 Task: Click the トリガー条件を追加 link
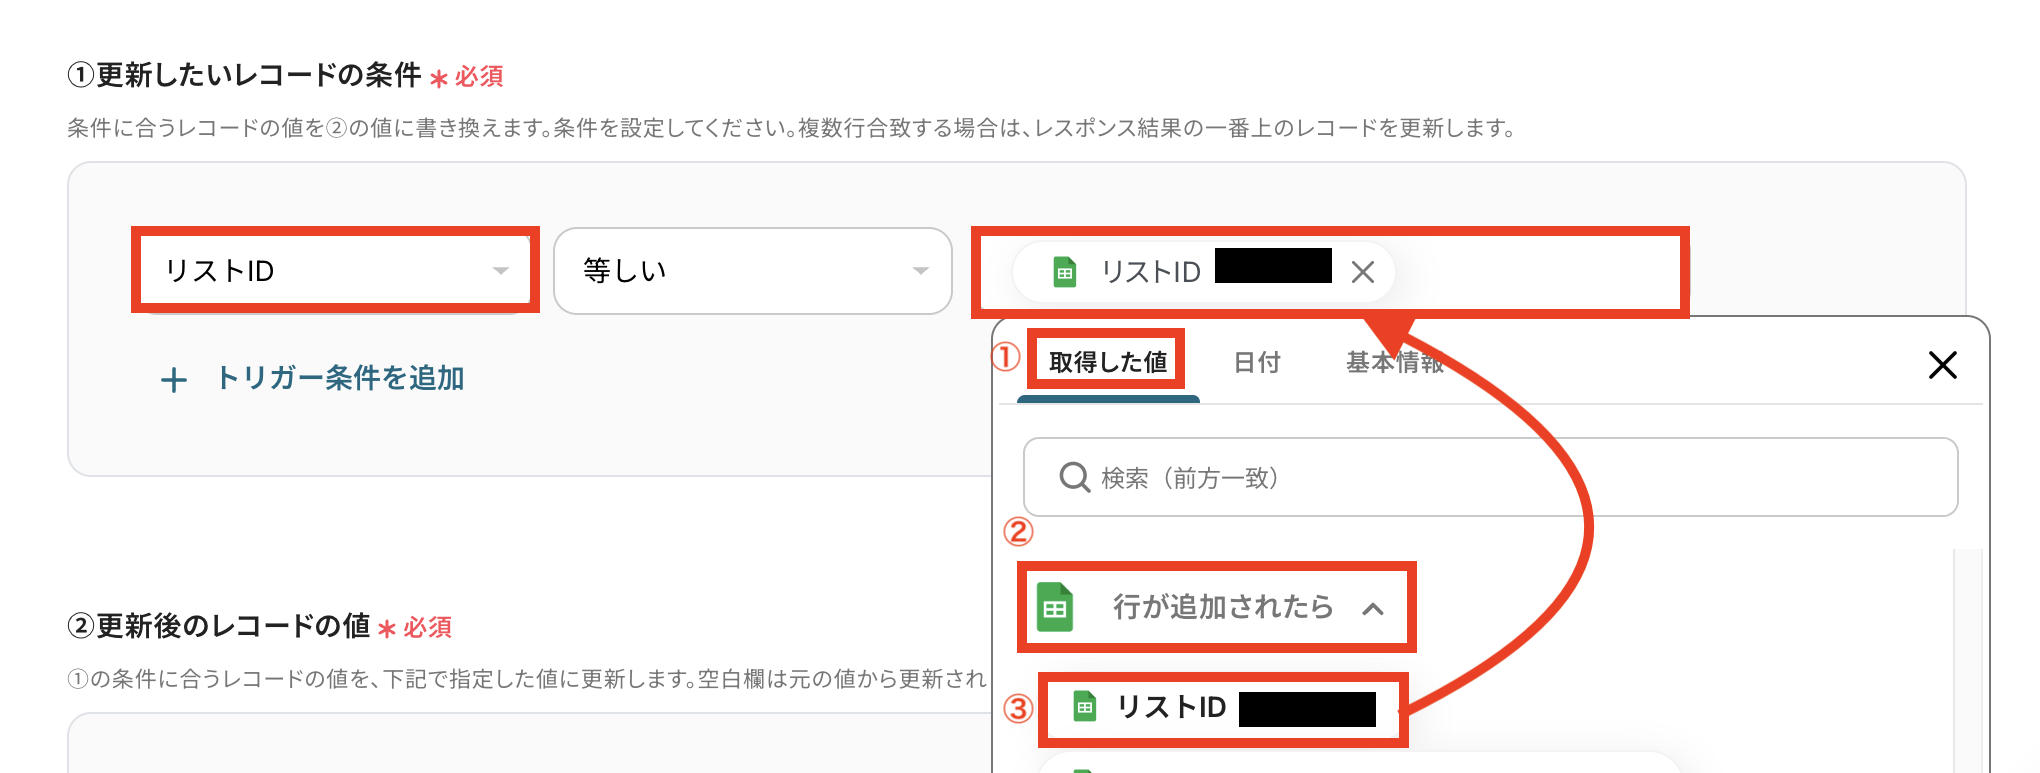340,378
